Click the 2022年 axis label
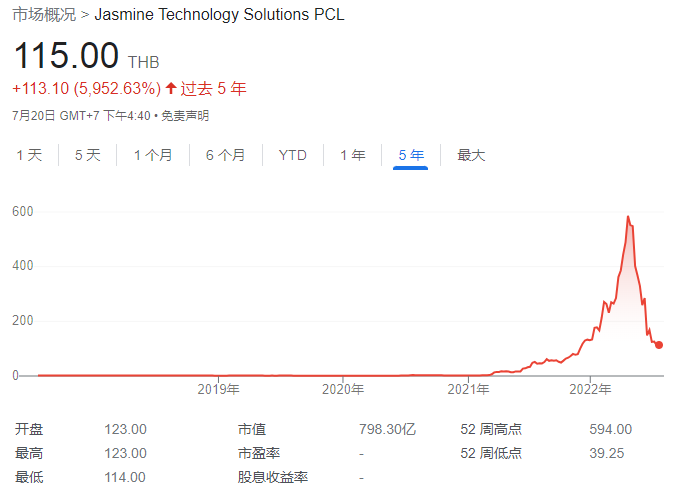The width and height of the screenshot is (683, 497). coord(592,389)
